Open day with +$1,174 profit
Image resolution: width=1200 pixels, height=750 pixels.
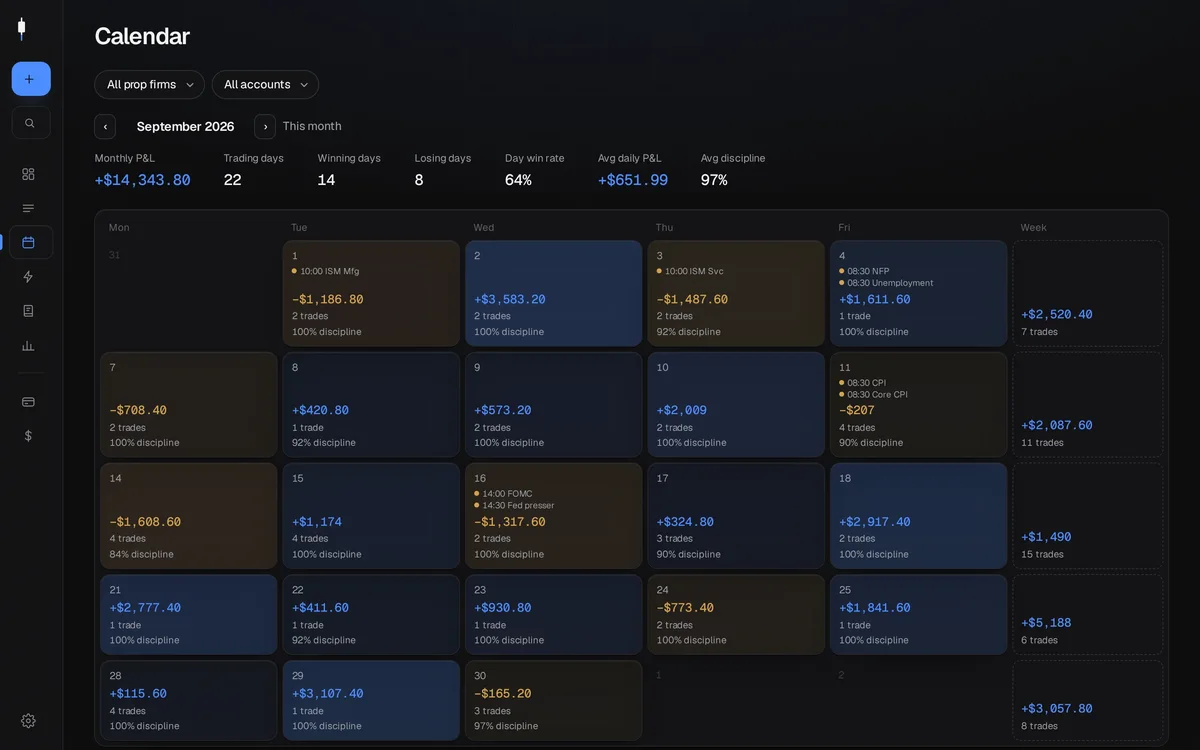[x=371, y=516]
